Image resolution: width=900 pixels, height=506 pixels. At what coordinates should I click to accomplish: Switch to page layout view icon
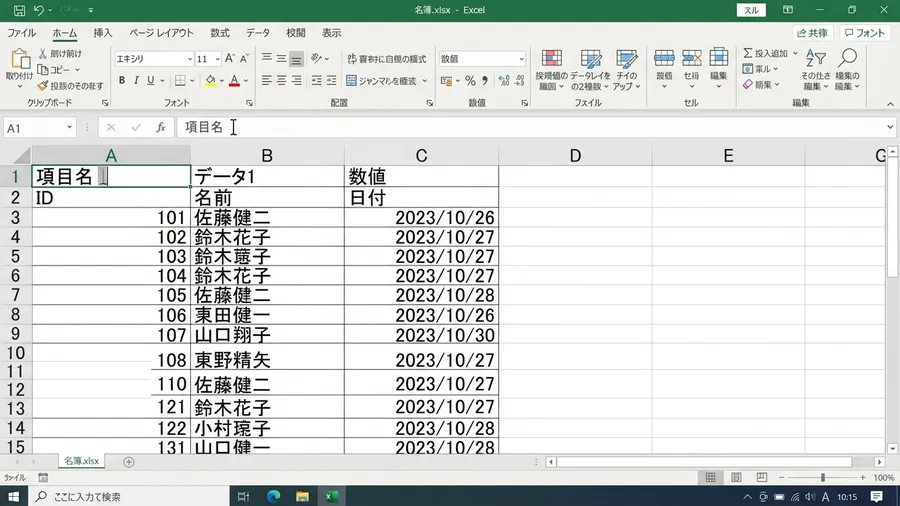tap(736, 477)
